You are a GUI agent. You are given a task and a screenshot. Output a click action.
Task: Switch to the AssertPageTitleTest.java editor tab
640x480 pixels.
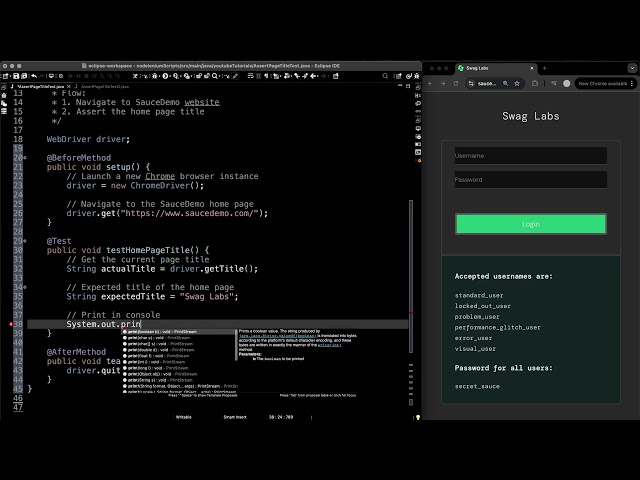coord(40,87)
